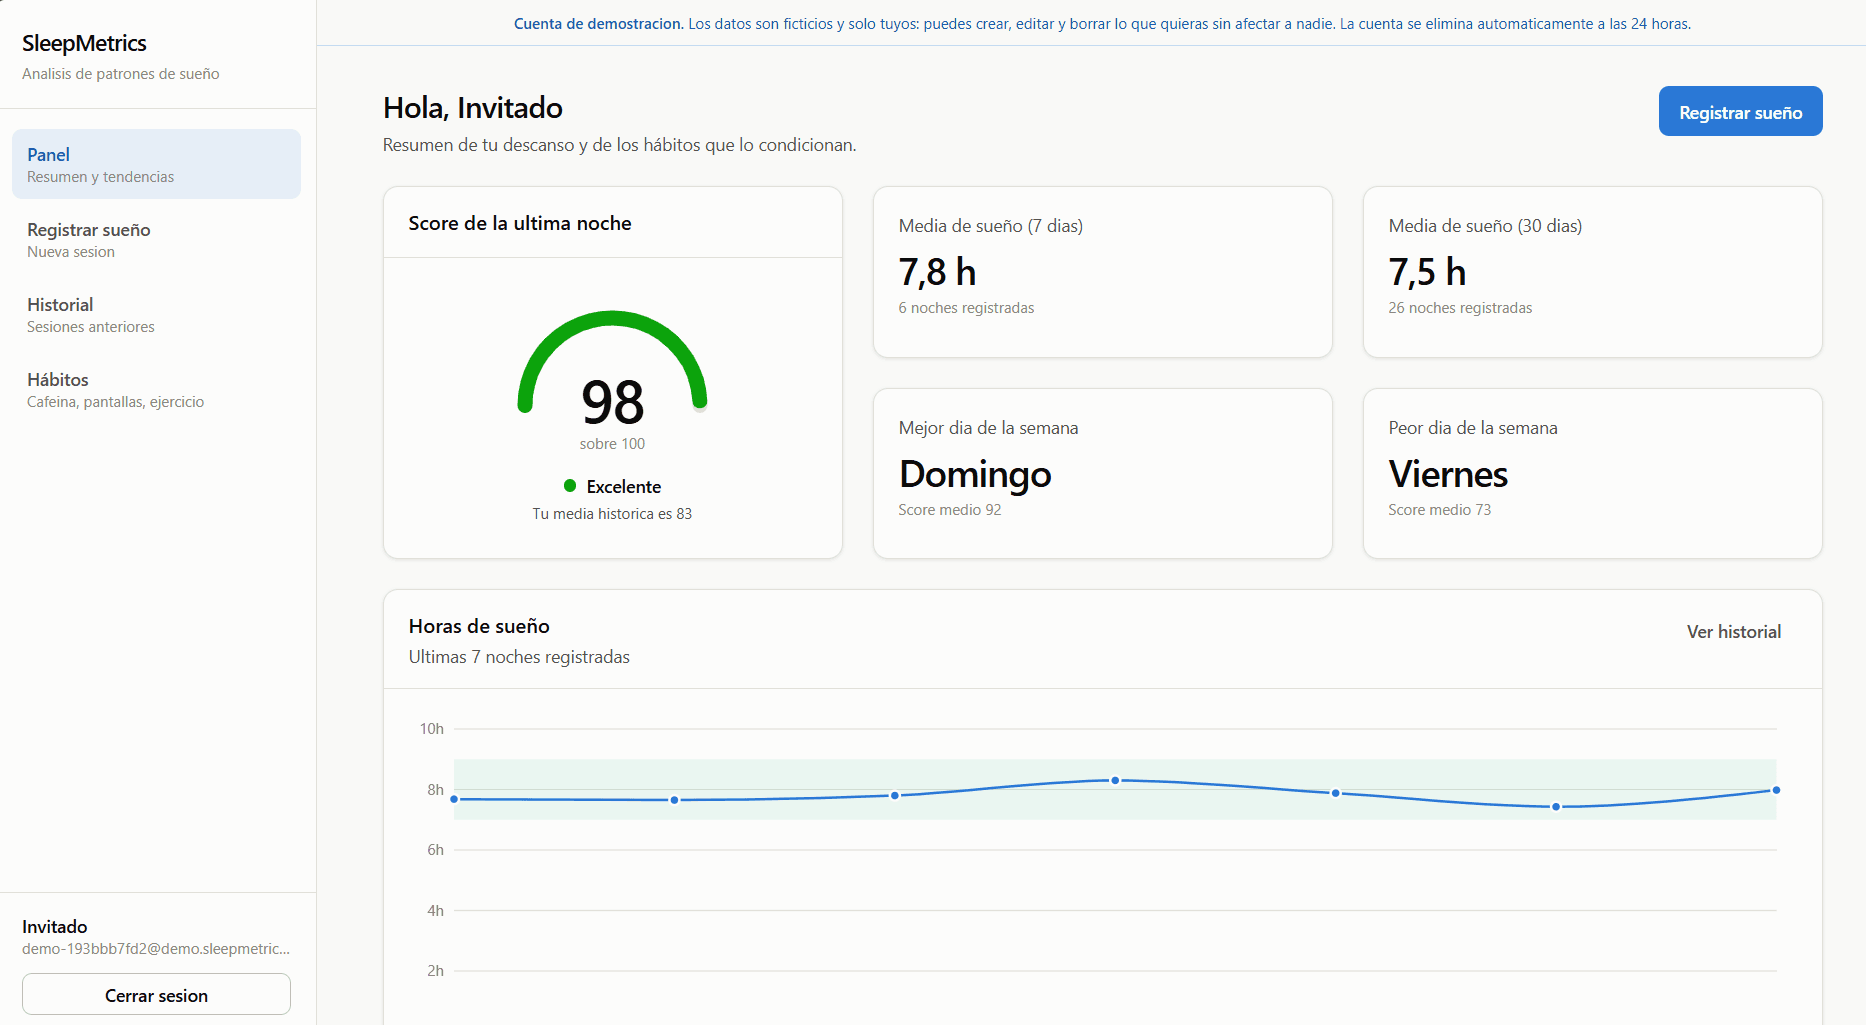The height and width of the screenshot is (1025, 1866).
Task: Click the Peor dia Viernes card
Action: [1592, 473]
